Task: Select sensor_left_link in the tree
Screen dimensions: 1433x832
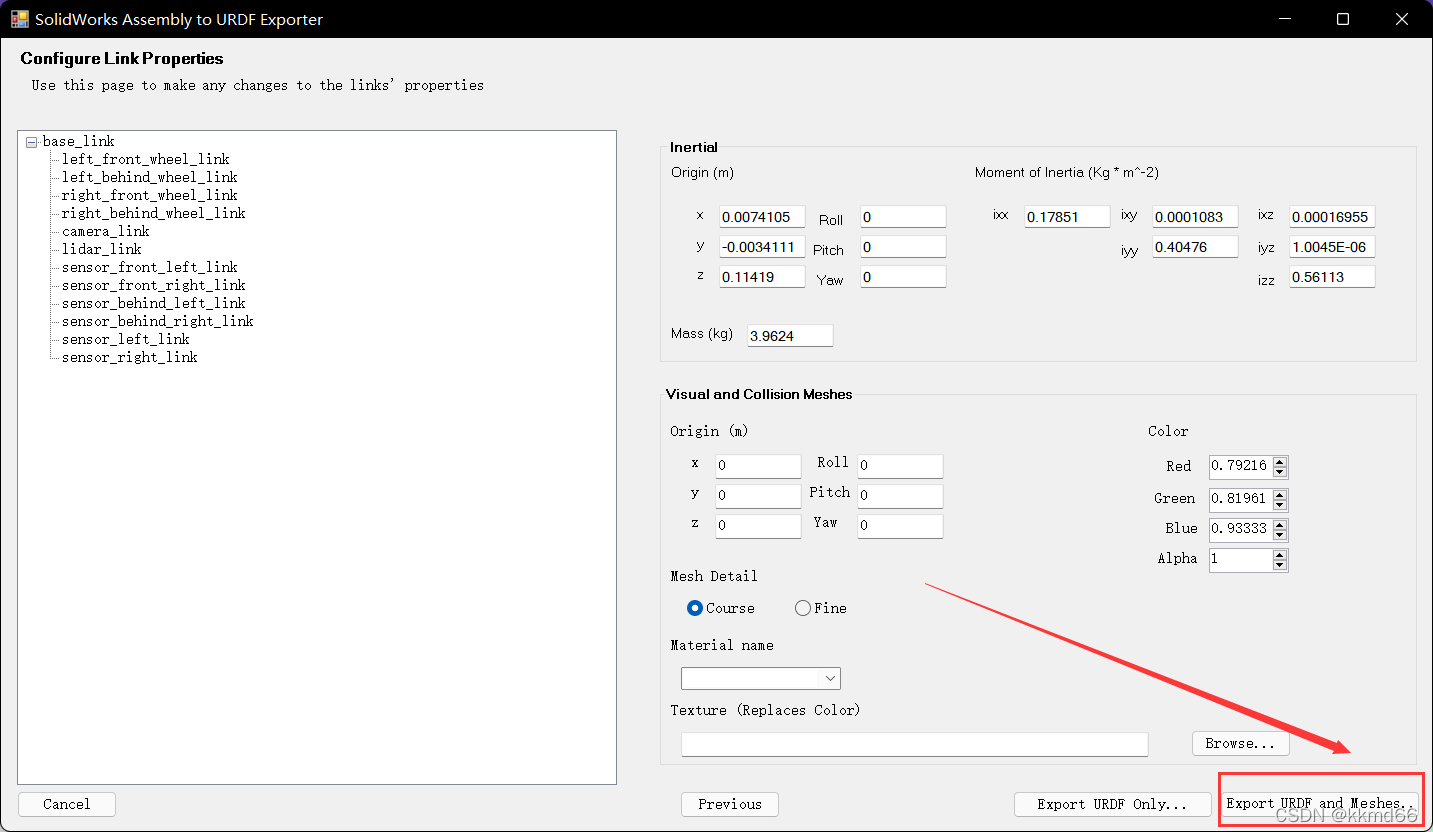Action: pyautogui.click(x=126, y=339)
